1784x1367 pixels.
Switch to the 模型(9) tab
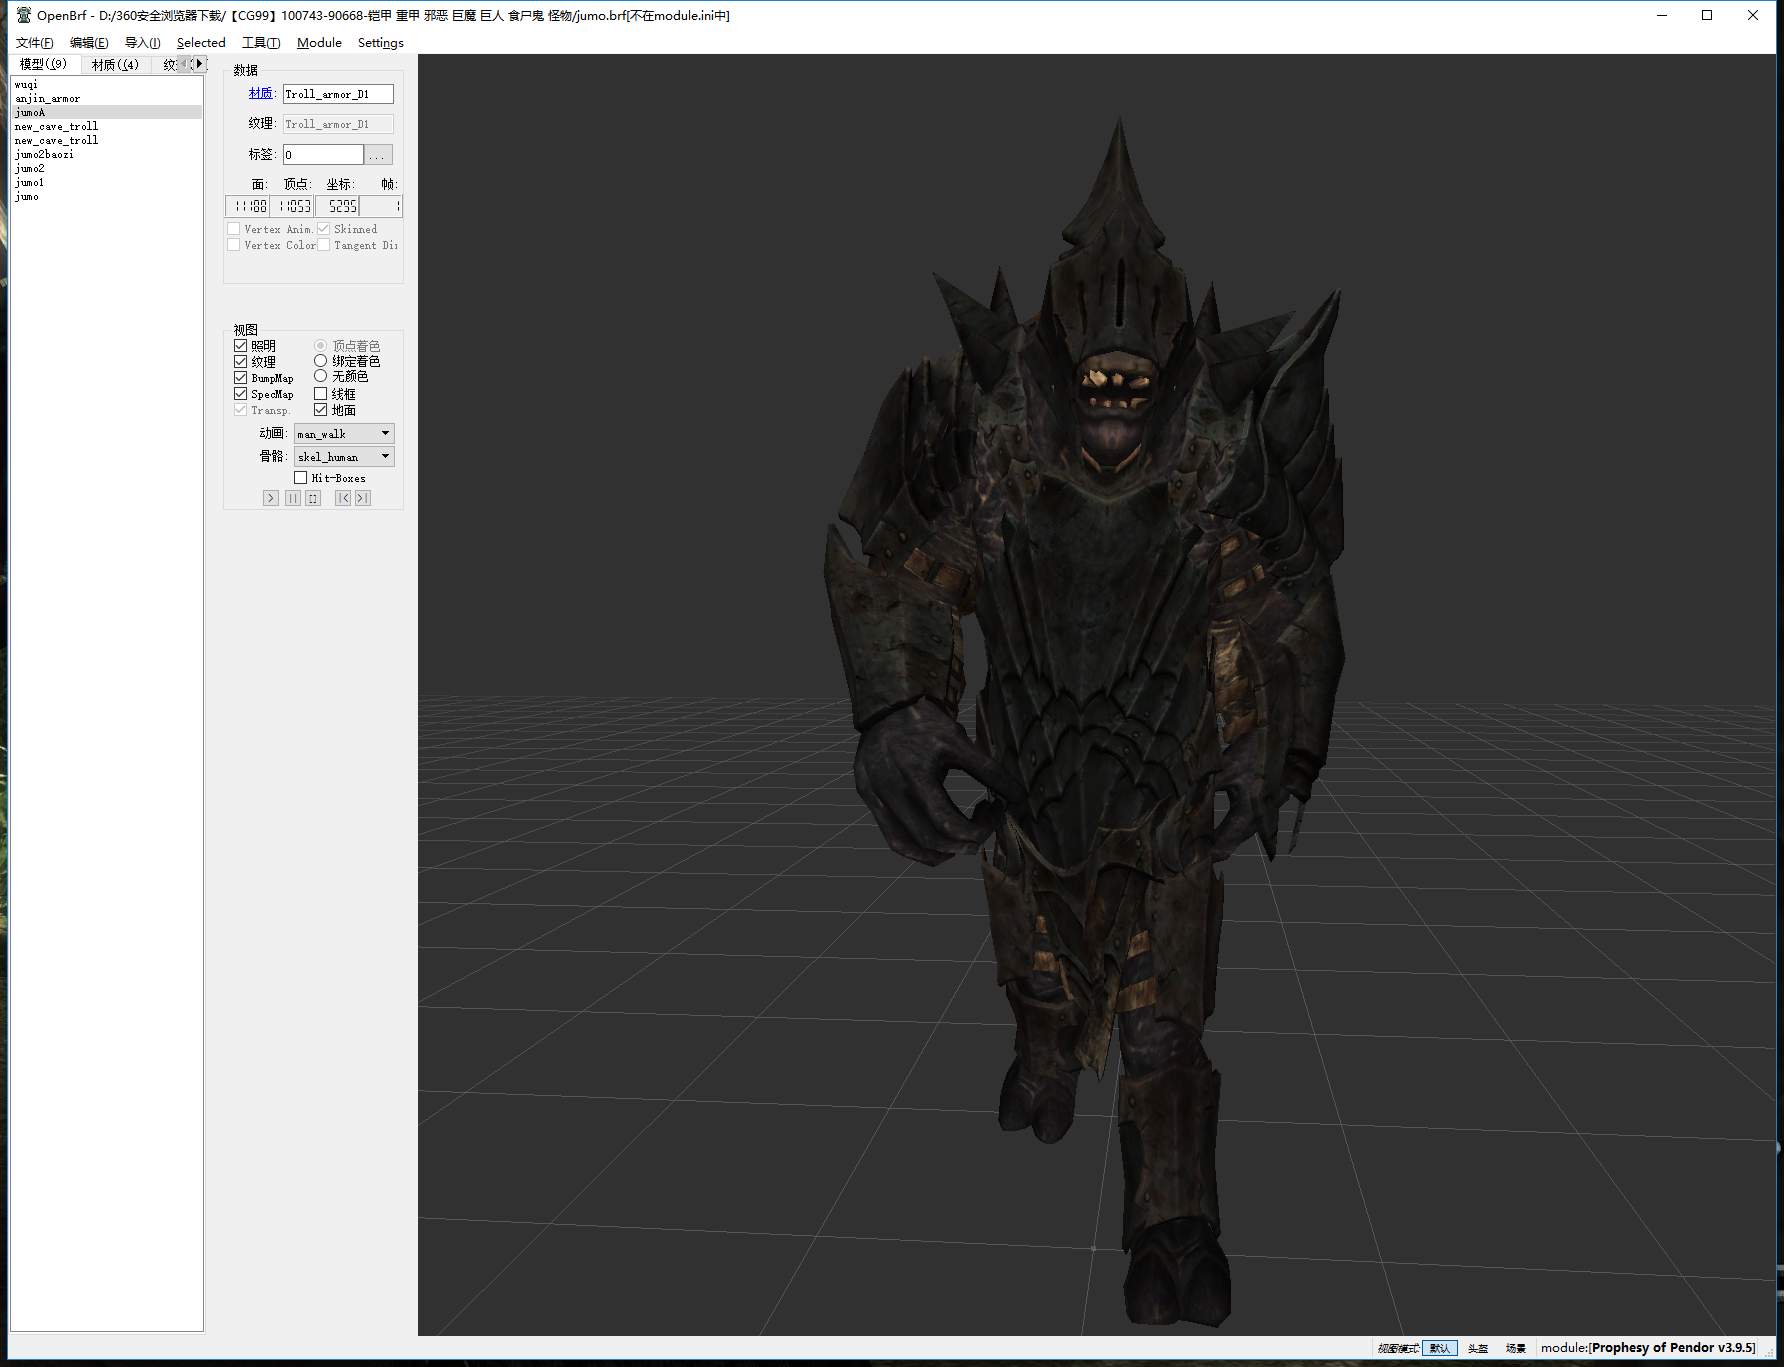43,64
